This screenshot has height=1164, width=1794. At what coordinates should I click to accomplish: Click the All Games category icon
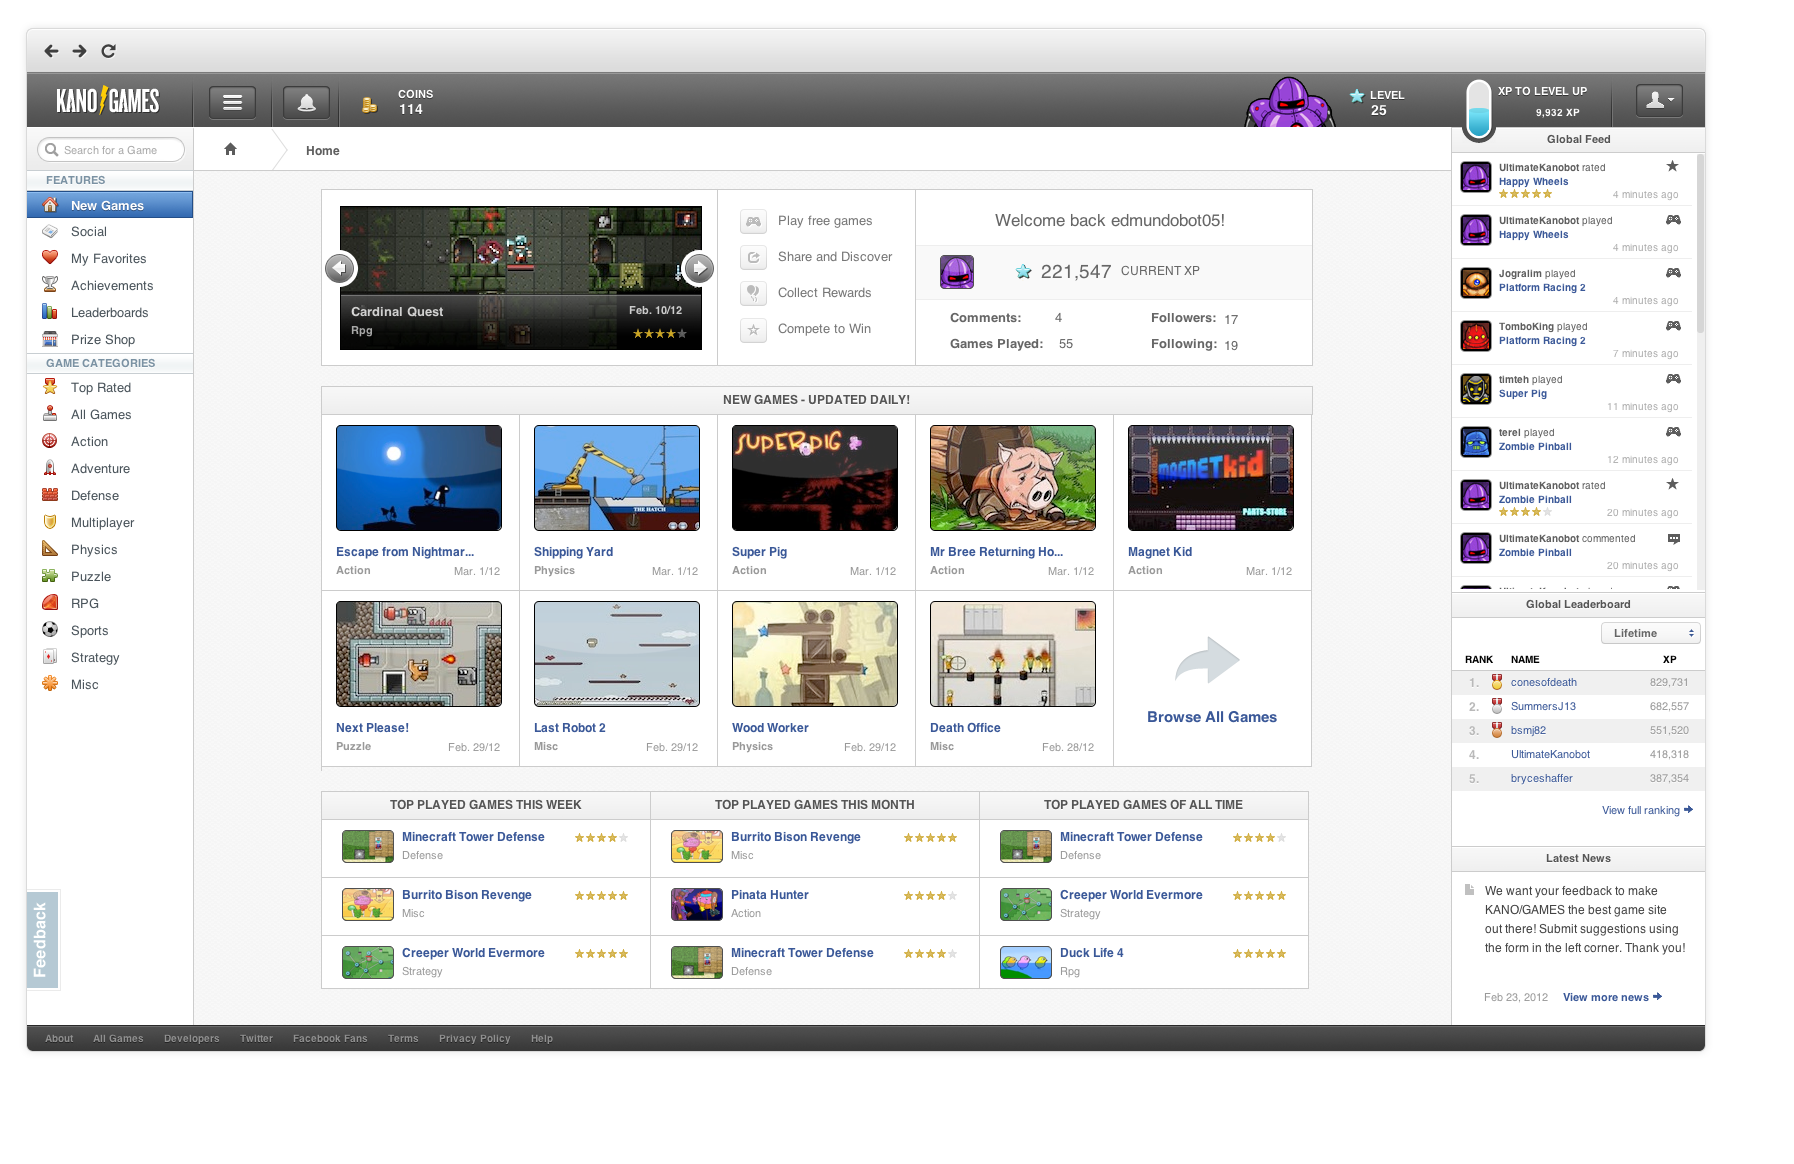click(50, 414)
